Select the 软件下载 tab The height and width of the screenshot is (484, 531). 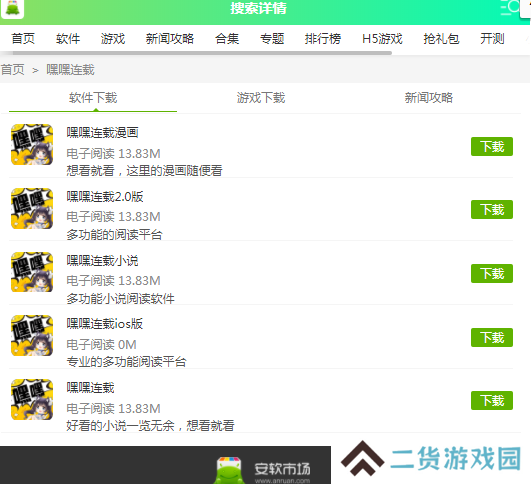(93, 98)
